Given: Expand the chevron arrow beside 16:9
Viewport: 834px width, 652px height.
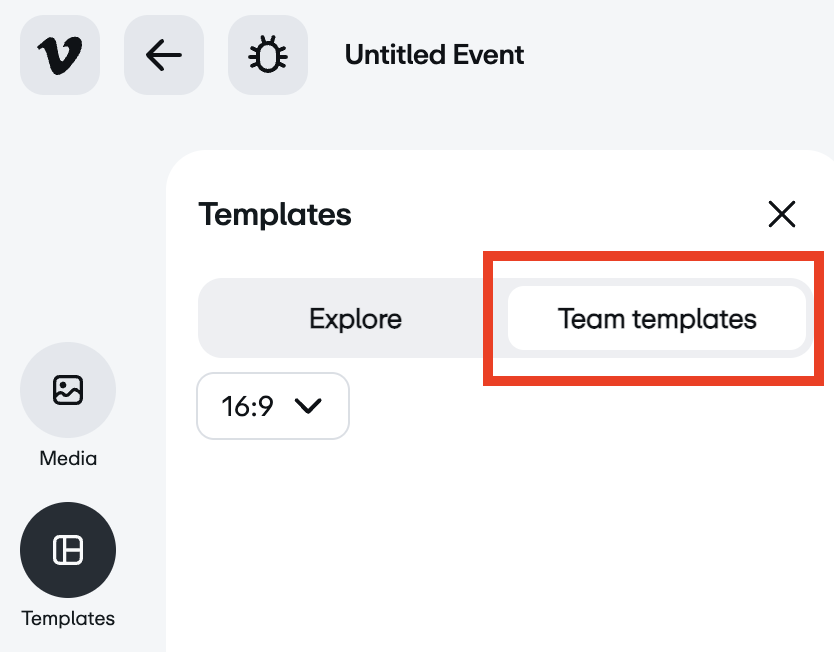Looking at the screenshot, I should [309, 406].
